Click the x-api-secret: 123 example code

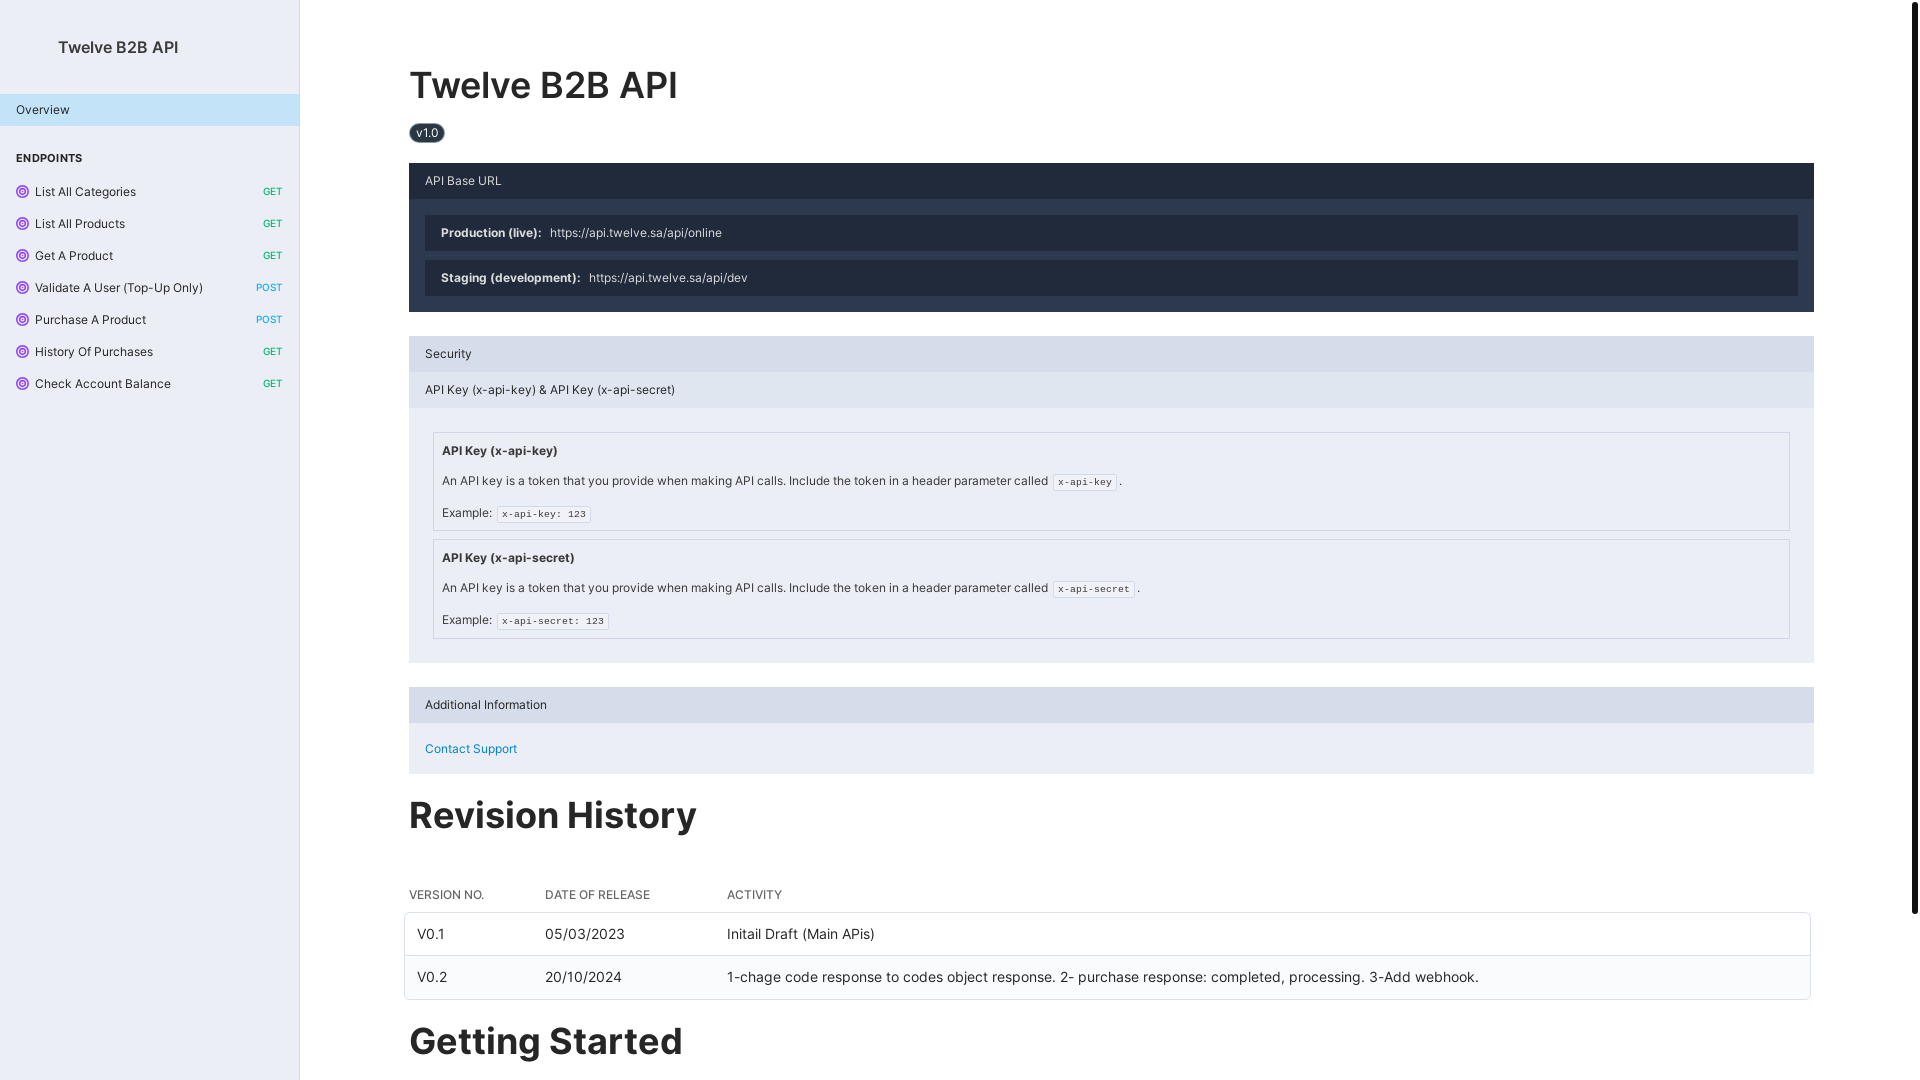[x=553, y=621]
